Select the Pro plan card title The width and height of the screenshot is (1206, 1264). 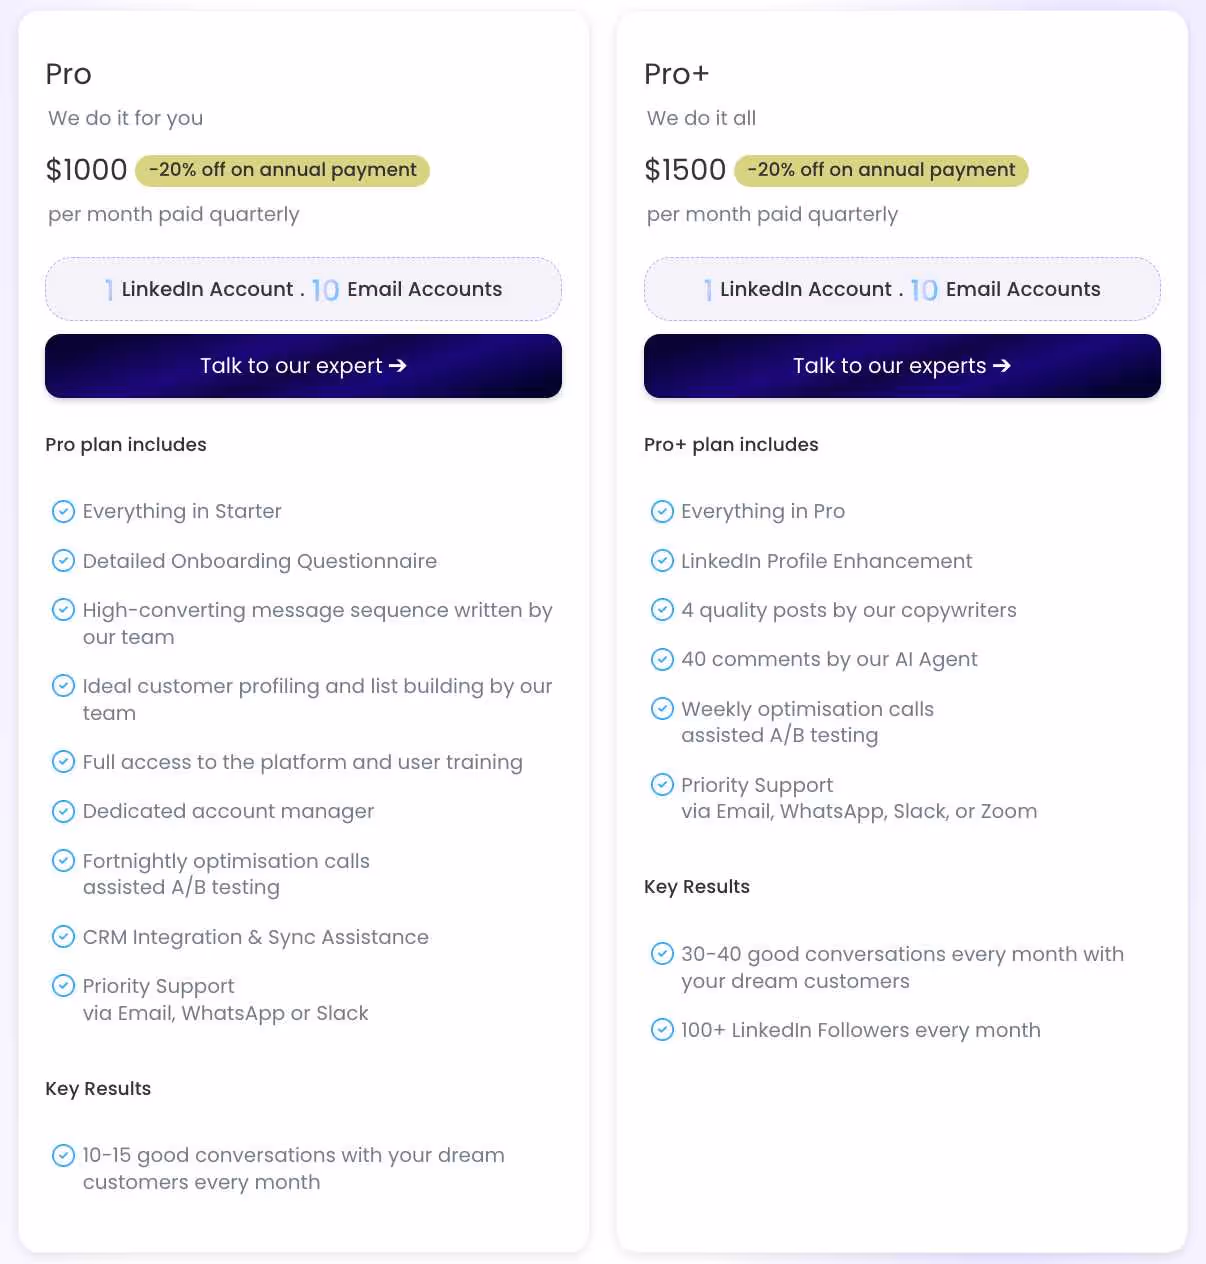click(68, 73)
